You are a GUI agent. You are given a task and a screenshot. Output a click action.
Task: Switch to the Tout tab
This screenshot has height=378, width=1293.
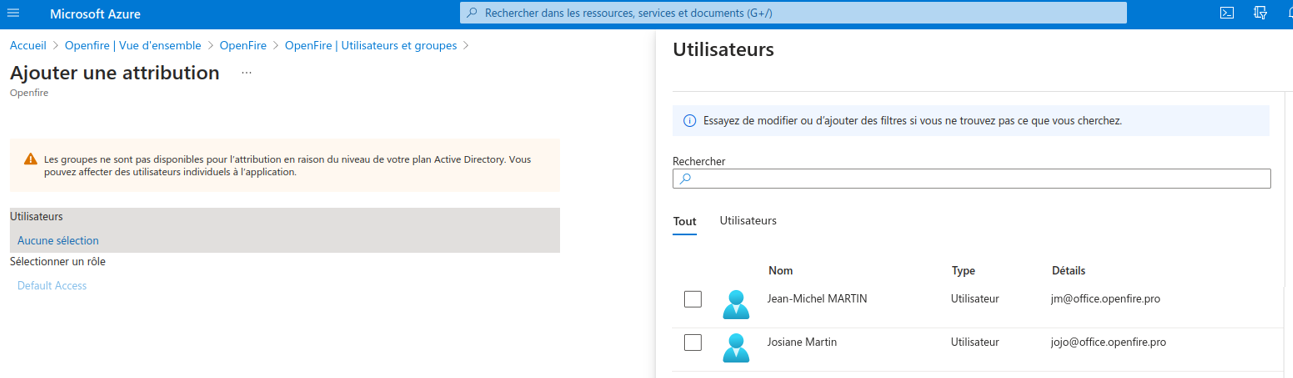684,221
